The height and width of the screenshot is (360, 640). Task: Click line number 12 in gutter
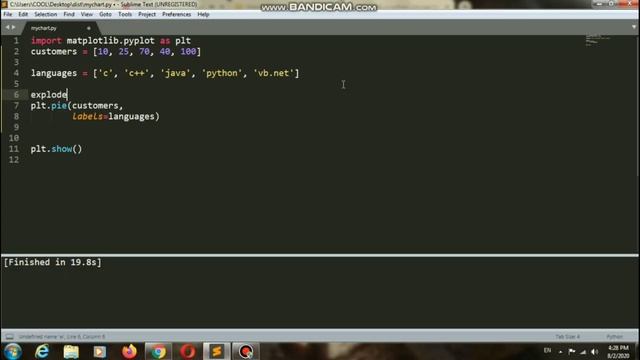click(x=14, y=160)
